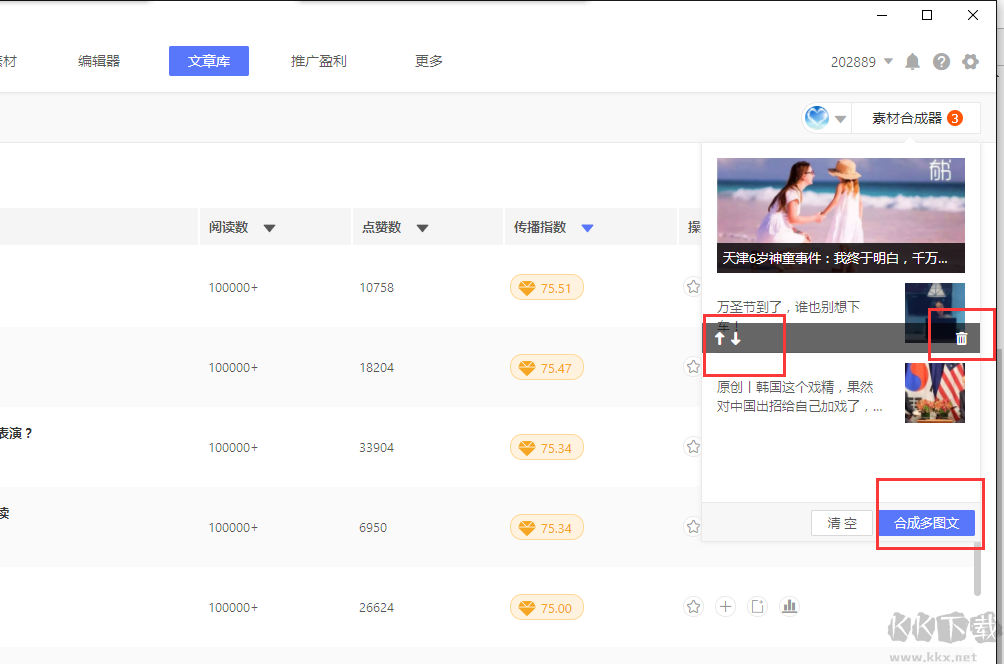Move the 万圣节 article down with the down arrow

(x=736, y=339)
